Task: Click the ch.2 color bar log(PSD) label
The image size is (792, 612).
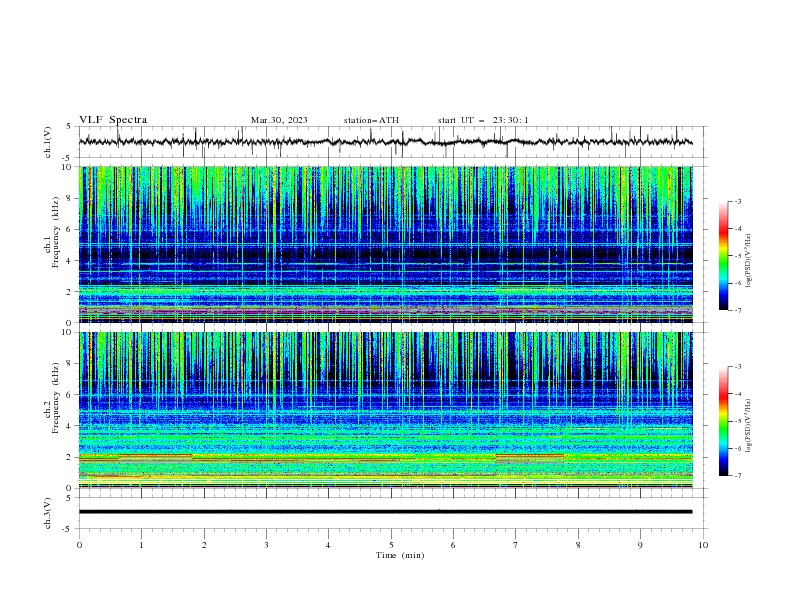Action: (749, 426)
